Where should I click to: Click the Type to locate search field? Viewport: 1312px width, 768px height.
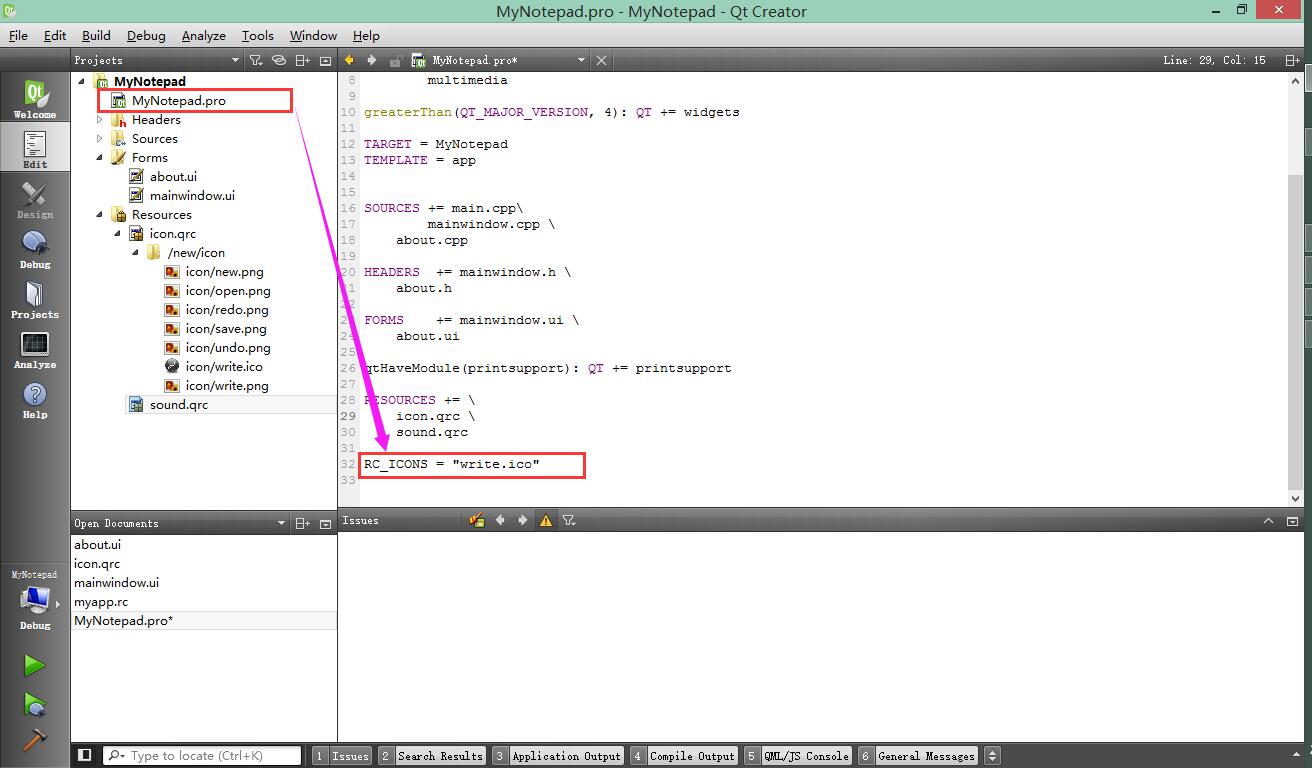[x=202, y=755]
